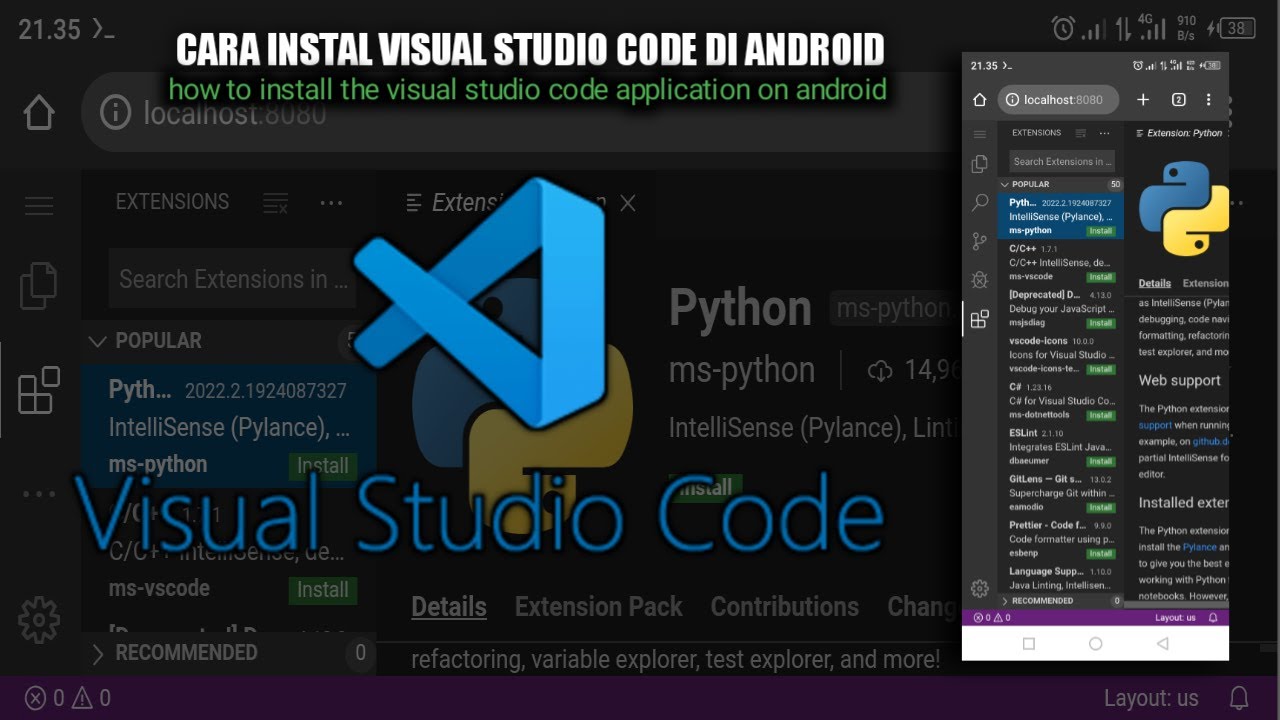Select Extensions icon in phone inset activity bar
This screenshot has height=720, width=1280.
[x=979, y=319]
